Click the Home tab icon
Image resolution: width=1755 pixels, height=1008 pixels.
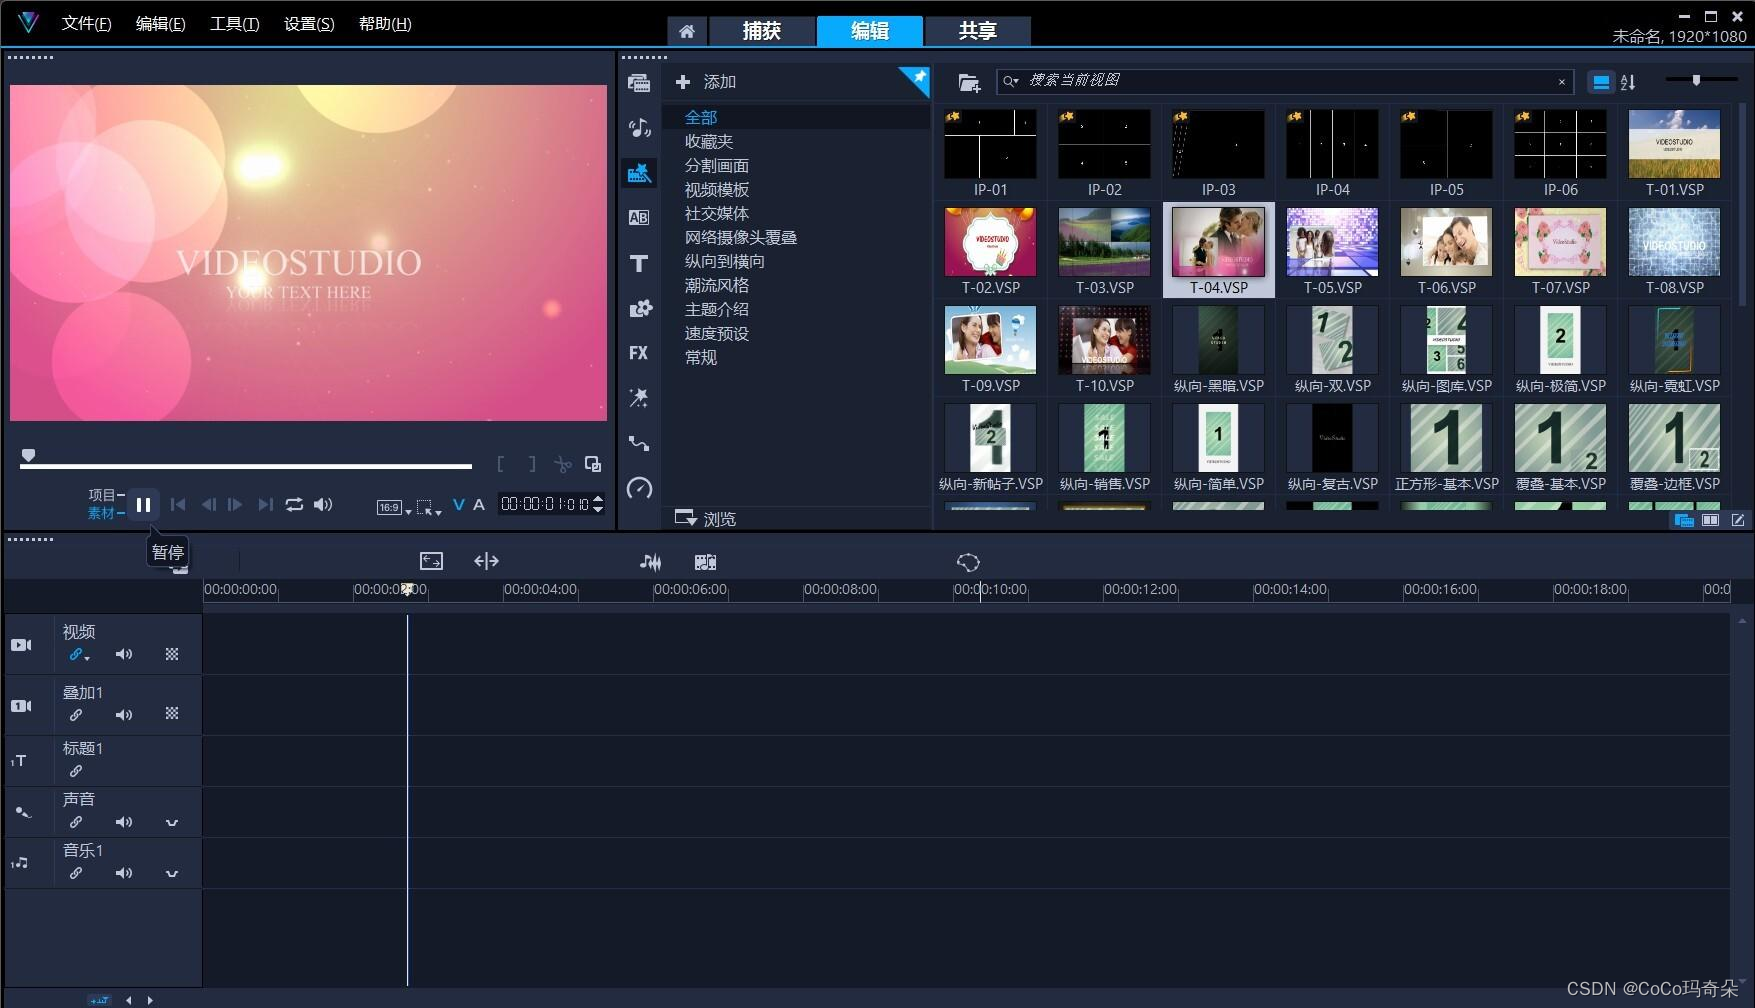pos(686,31)
